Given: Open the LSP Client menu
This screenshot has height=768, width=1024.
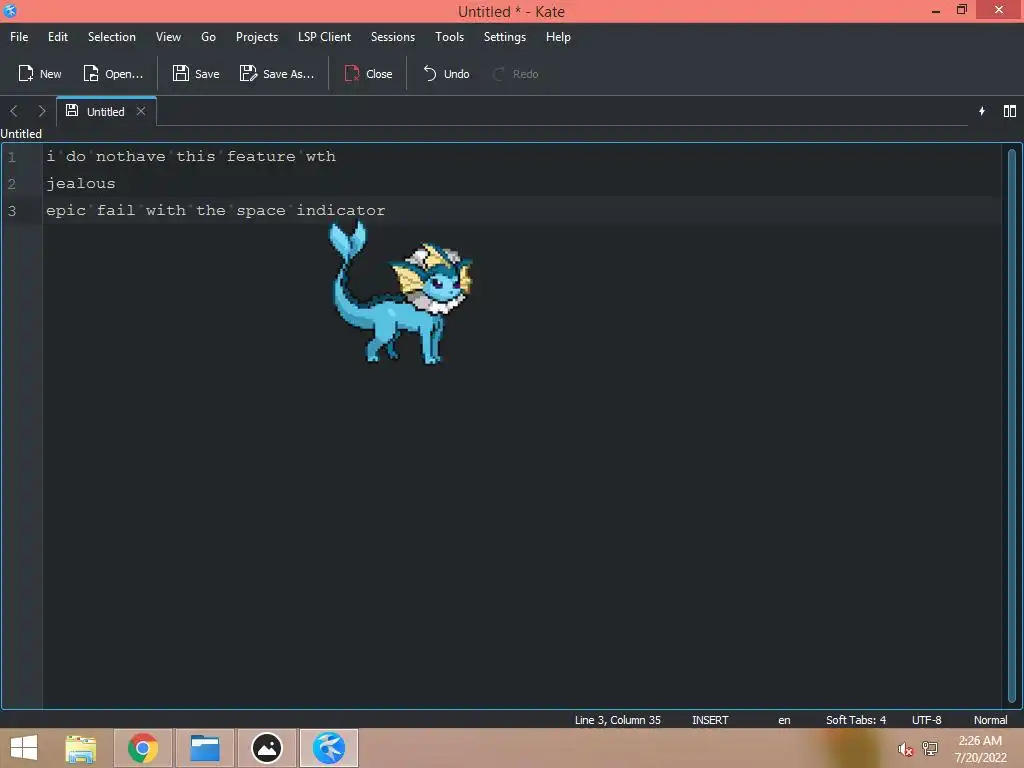Looking at the screenshot, I should 324,37.
